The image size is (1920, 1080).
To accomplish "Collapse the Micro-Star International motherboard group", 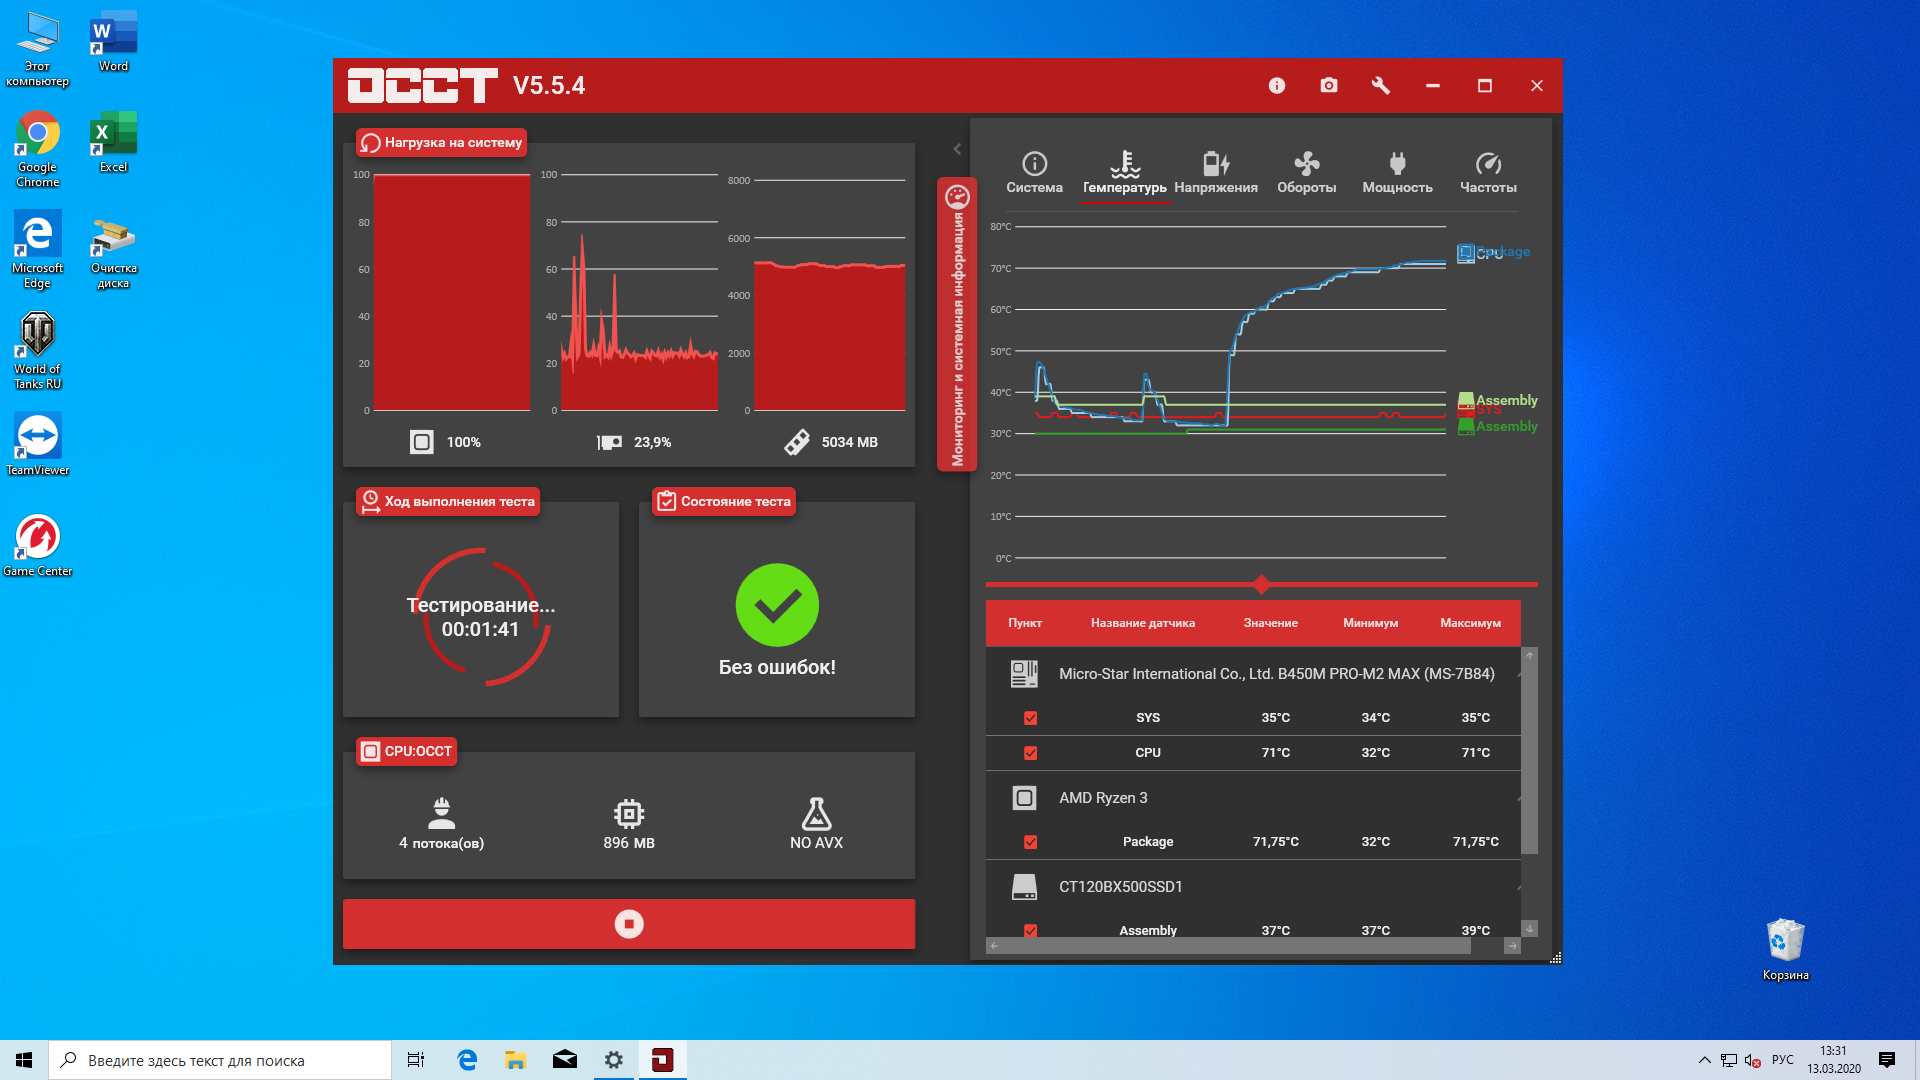I will (1518, 675).
